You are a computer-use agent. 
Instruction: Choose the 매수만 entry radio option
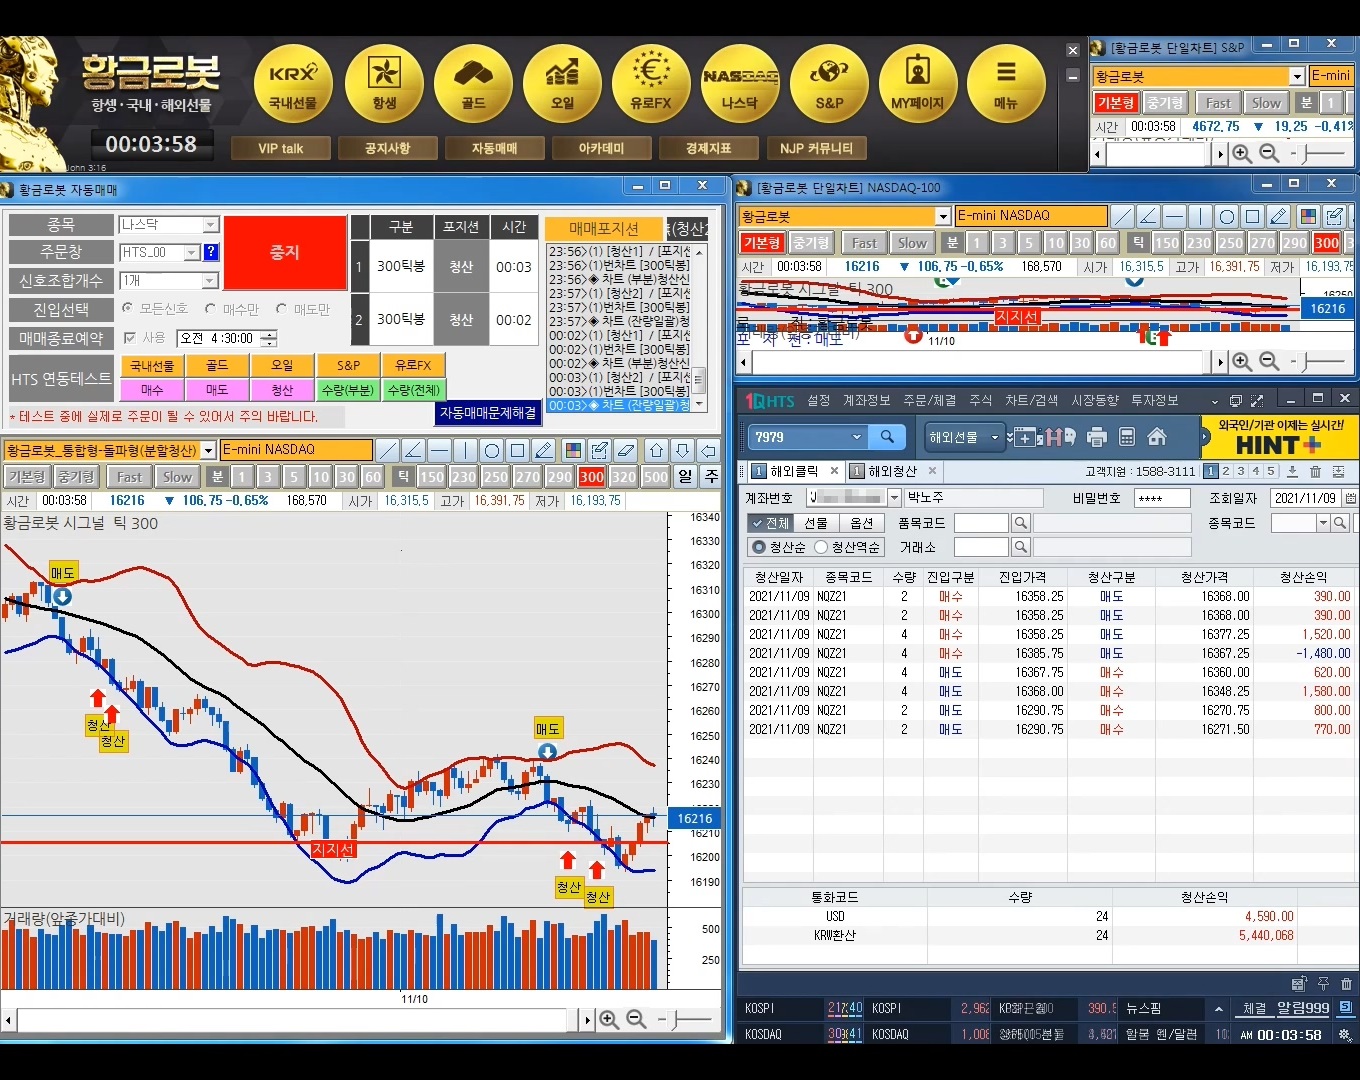211,309
